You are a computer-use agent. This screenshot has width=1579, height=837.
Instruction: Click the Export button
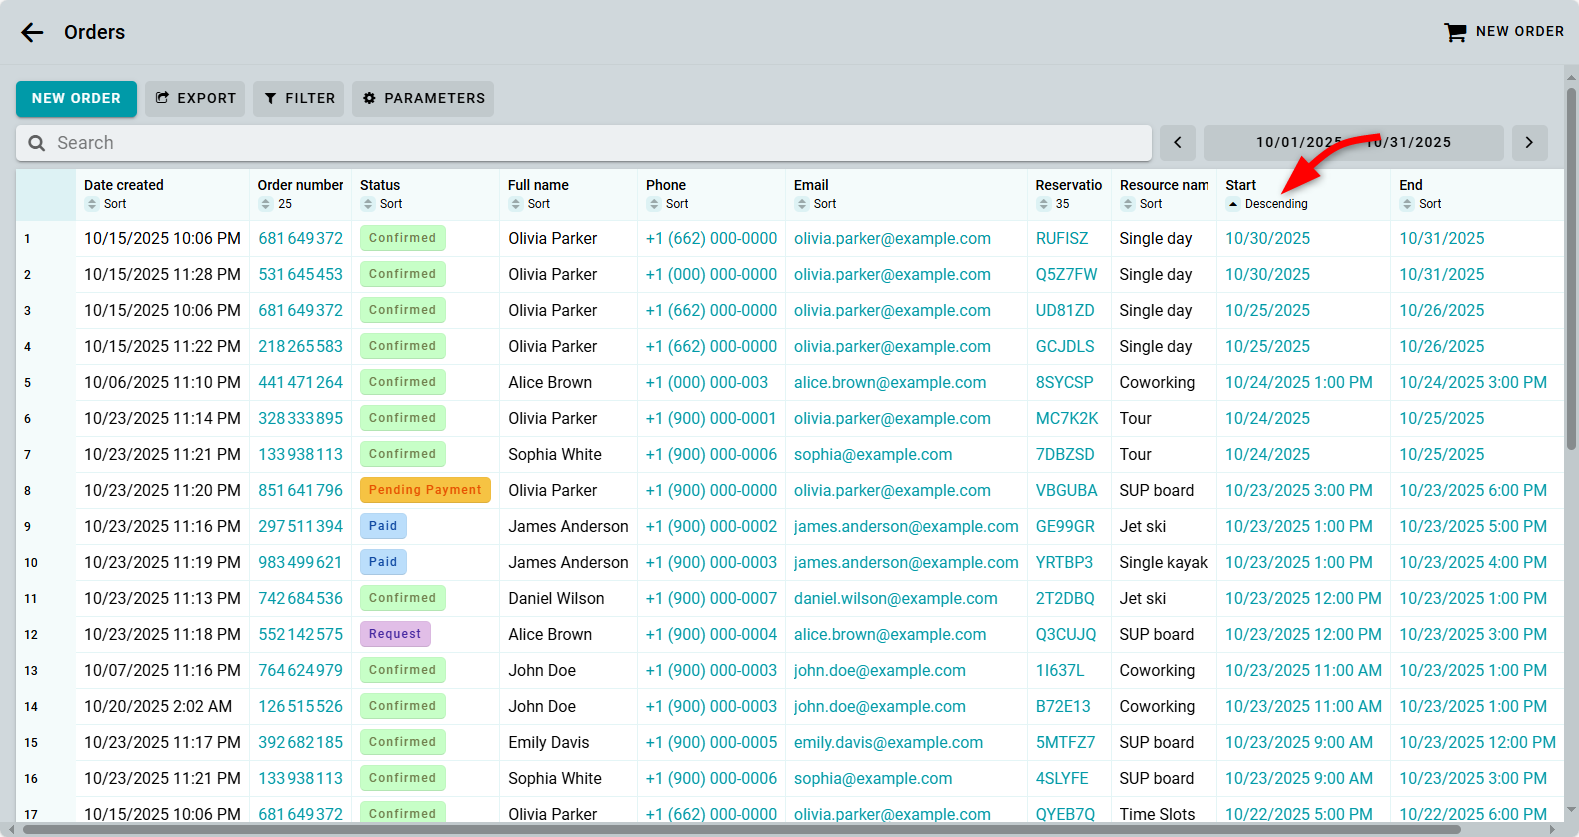196,98
